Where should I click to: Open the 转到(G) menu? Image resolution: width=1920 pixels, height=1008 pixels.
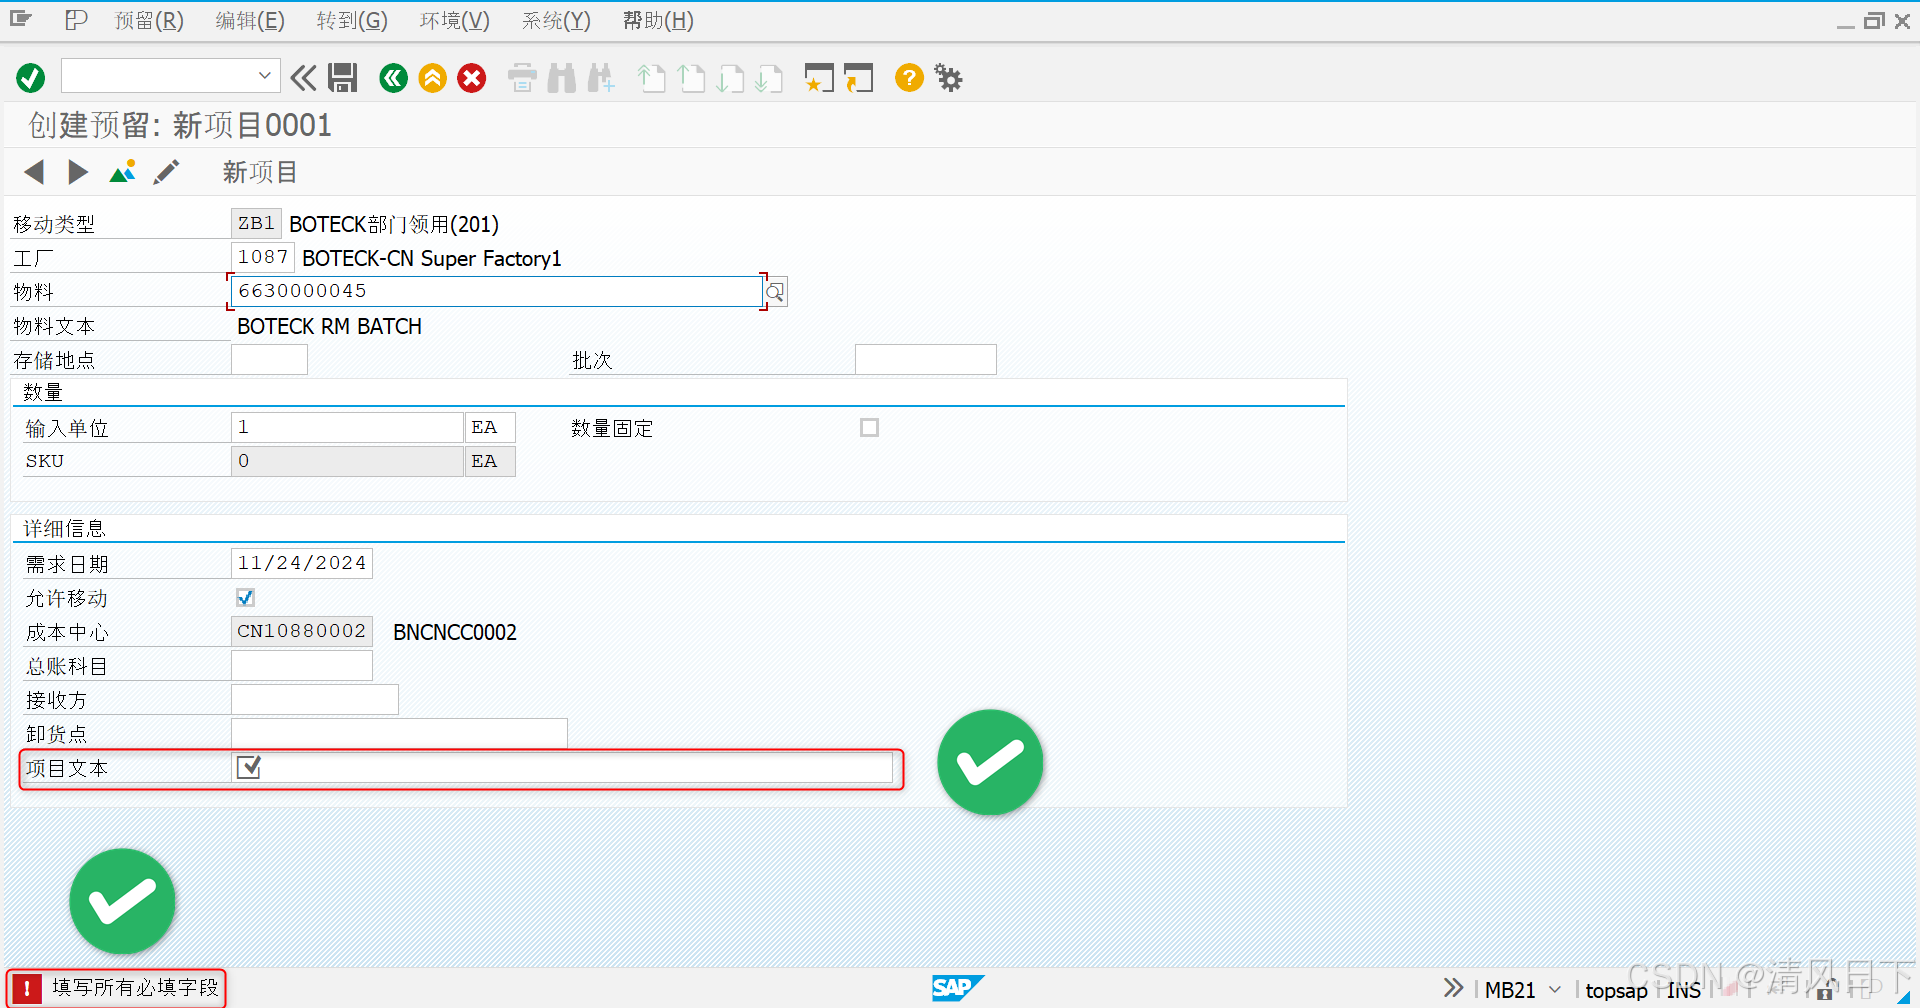pos(352,21)
